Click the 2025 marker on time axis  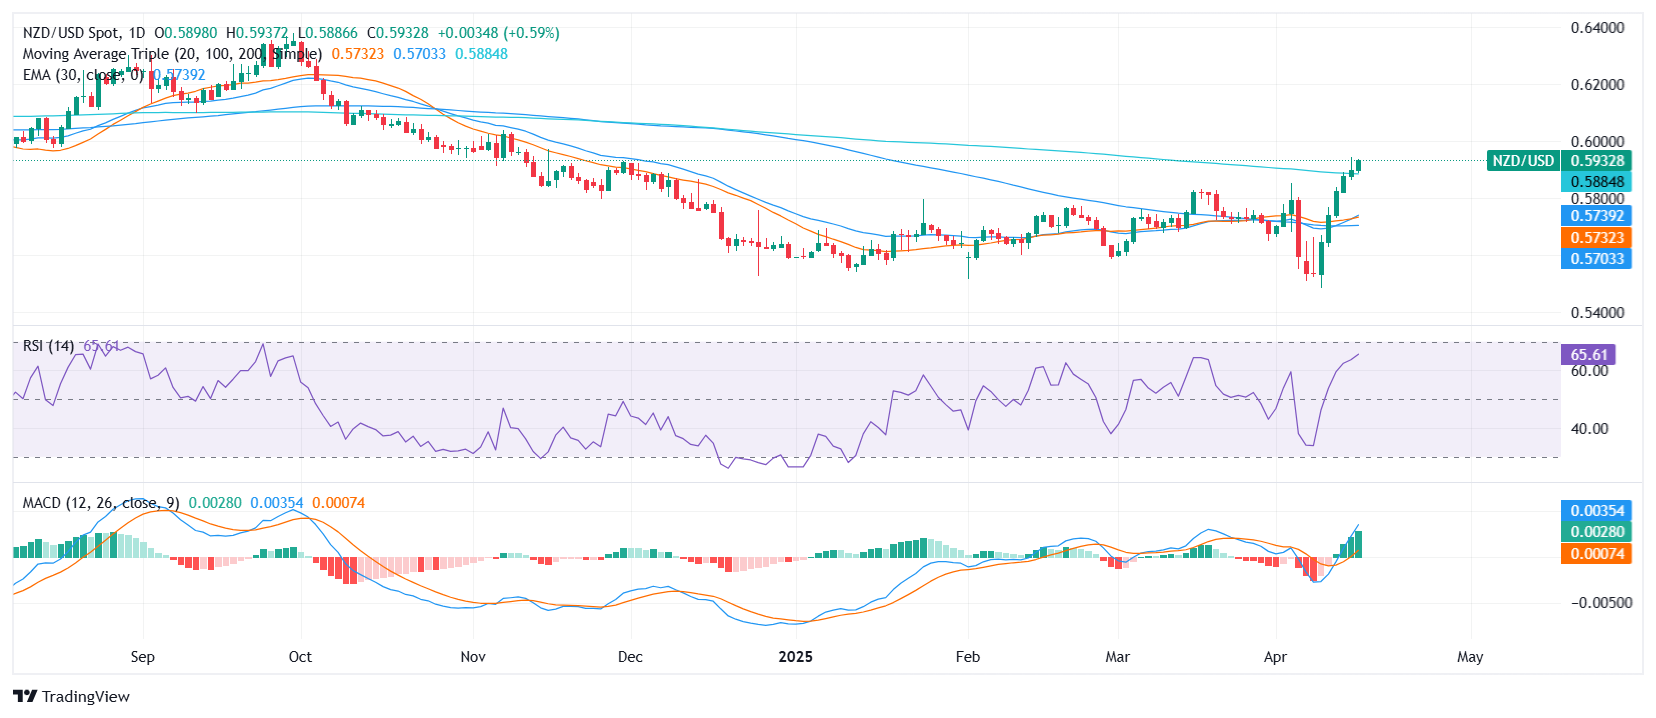(795, 657)
